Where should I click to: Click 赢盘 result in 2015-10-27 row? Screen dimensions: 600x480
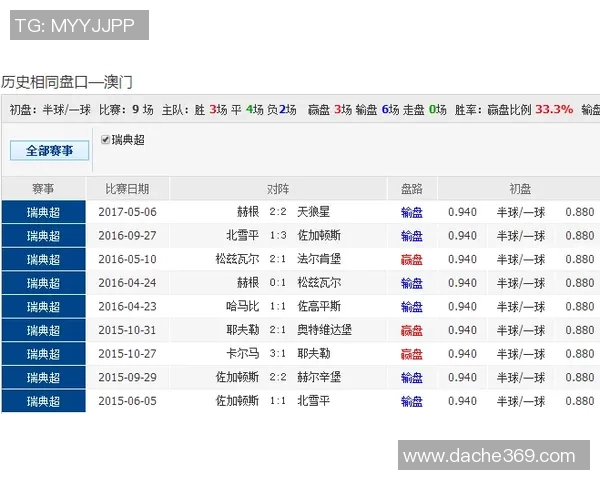point(412,354)
